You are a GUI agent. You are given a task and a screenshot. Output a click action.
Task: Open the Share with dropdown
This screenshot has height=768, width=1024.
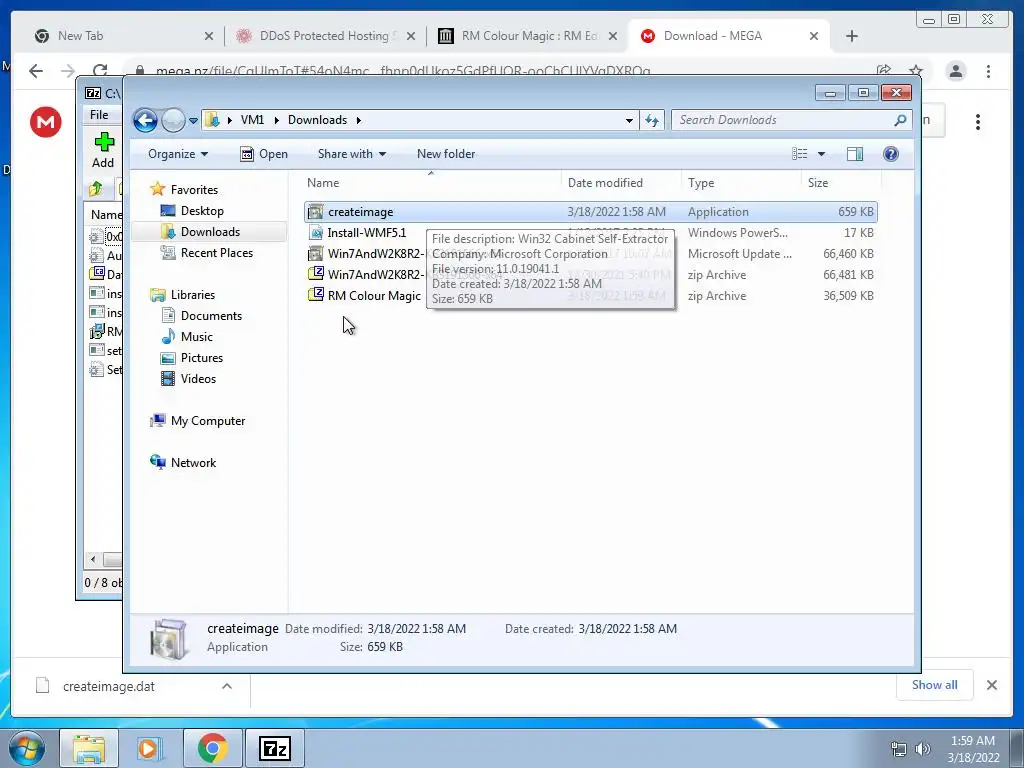(351, 154)
